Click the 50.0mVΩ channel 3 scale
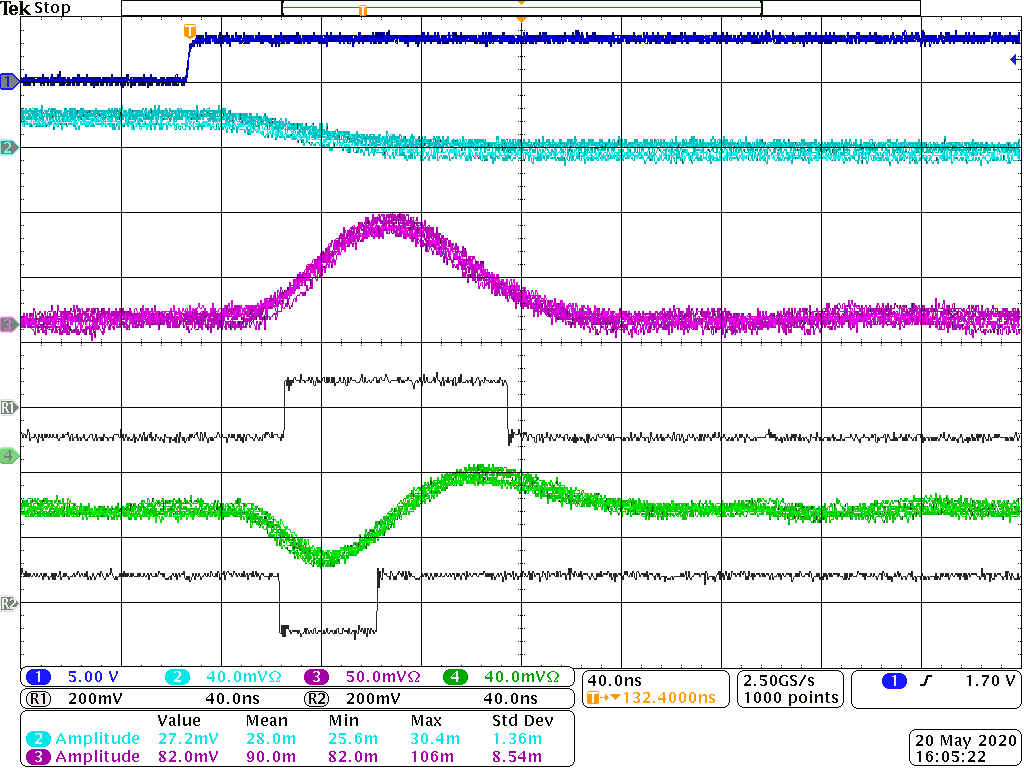Viewport: 1024px width, 768px height. (383, 677)
